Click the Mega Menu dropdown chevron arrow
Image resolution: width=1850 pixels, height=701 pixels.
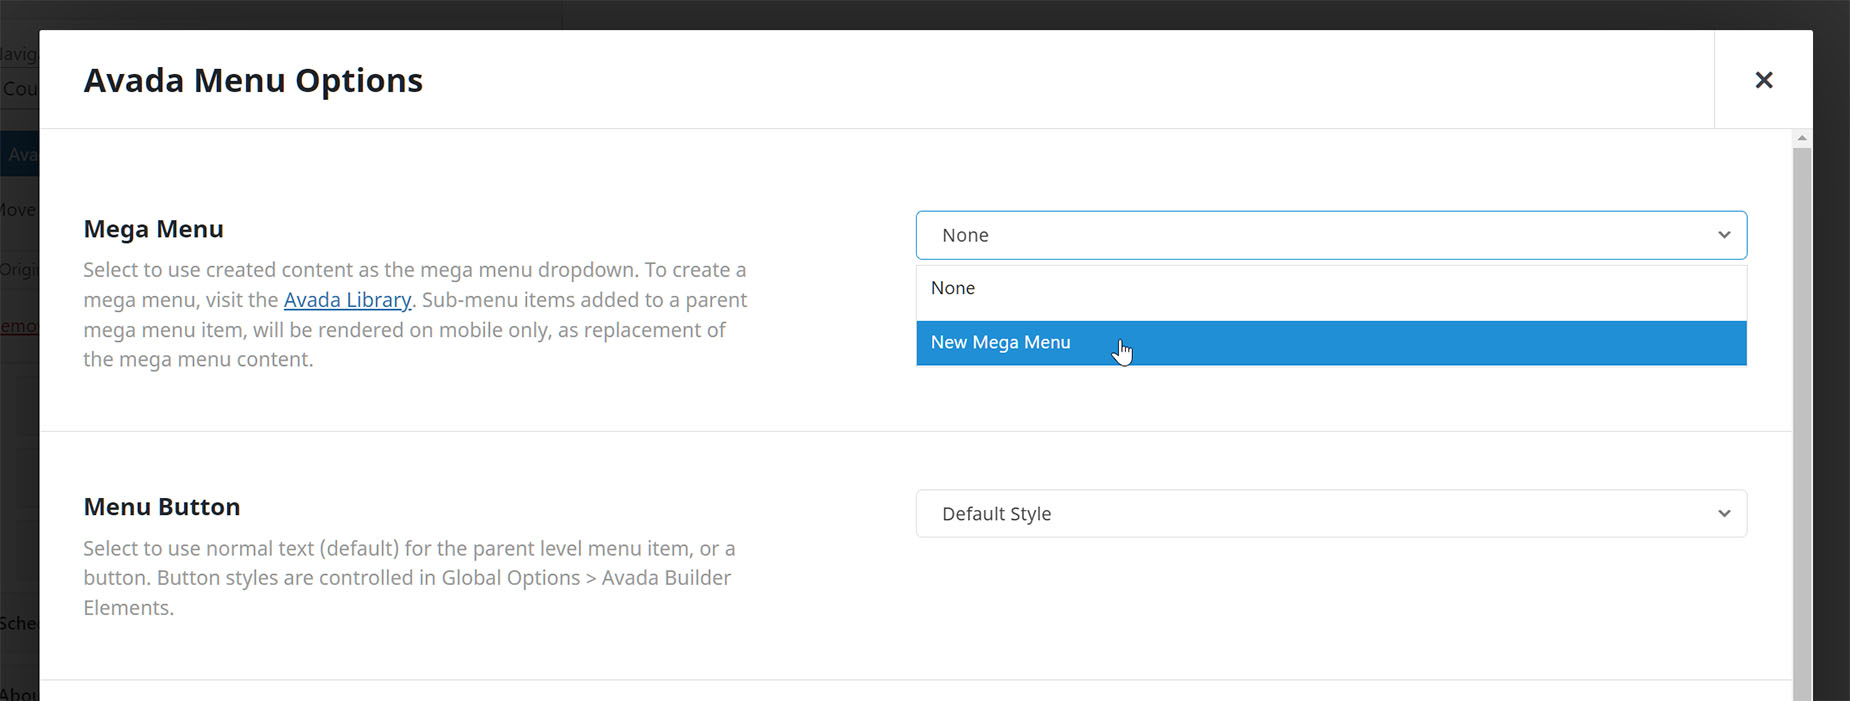(x=1724, y=235)
